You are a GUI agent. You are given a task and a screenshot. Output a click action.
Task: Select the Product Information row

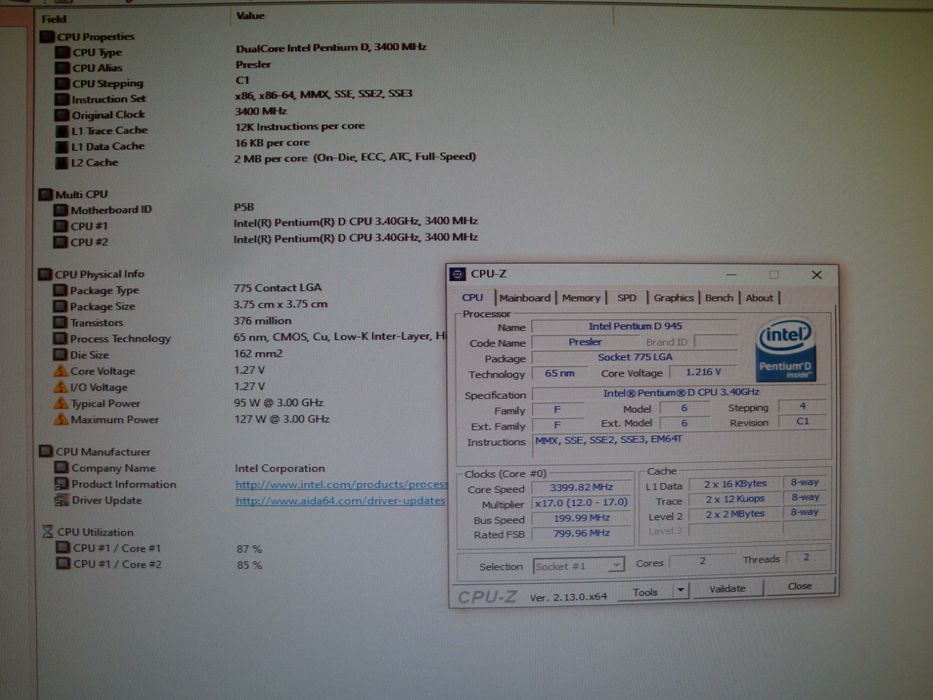tap(250, 484)
